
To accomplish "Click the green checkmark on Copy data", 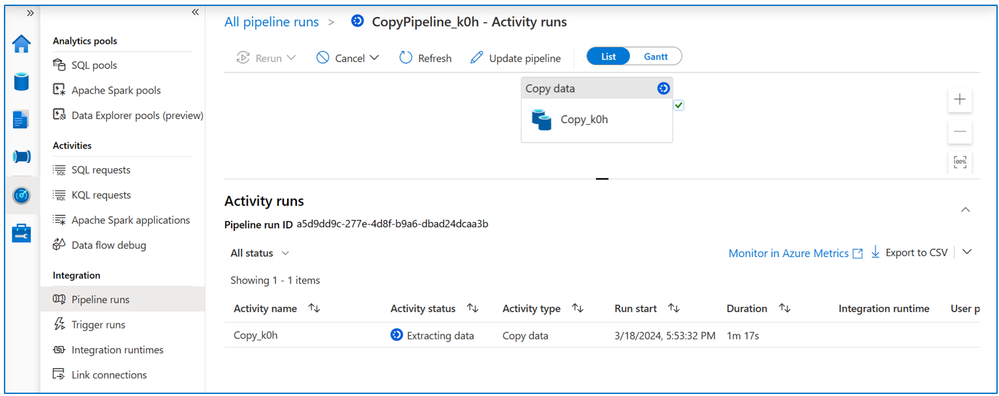I will click(x=679, y=105).
